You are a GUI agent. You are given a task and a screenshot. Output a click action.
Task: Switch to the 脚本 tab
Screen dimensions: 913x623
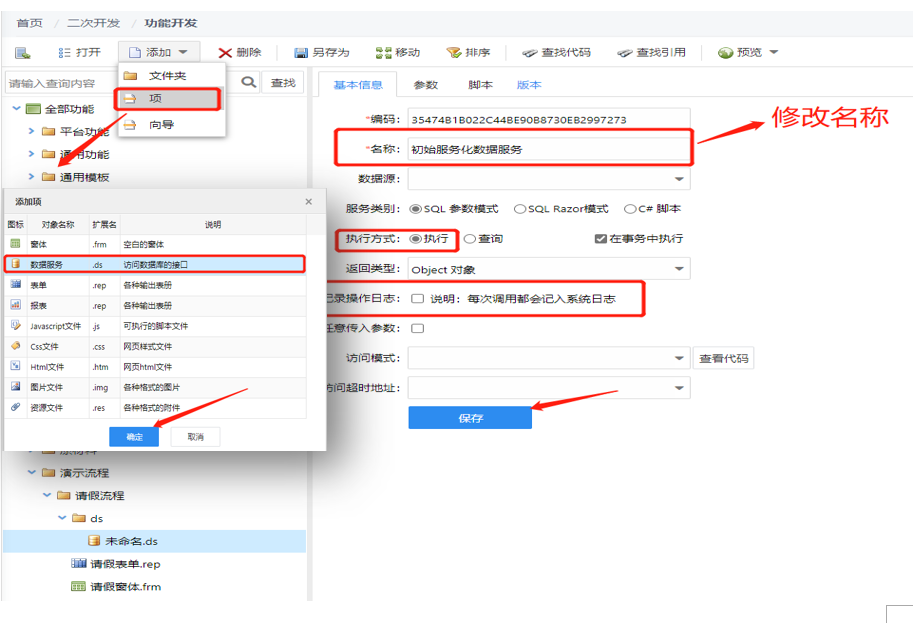click(x=480, y=84)
